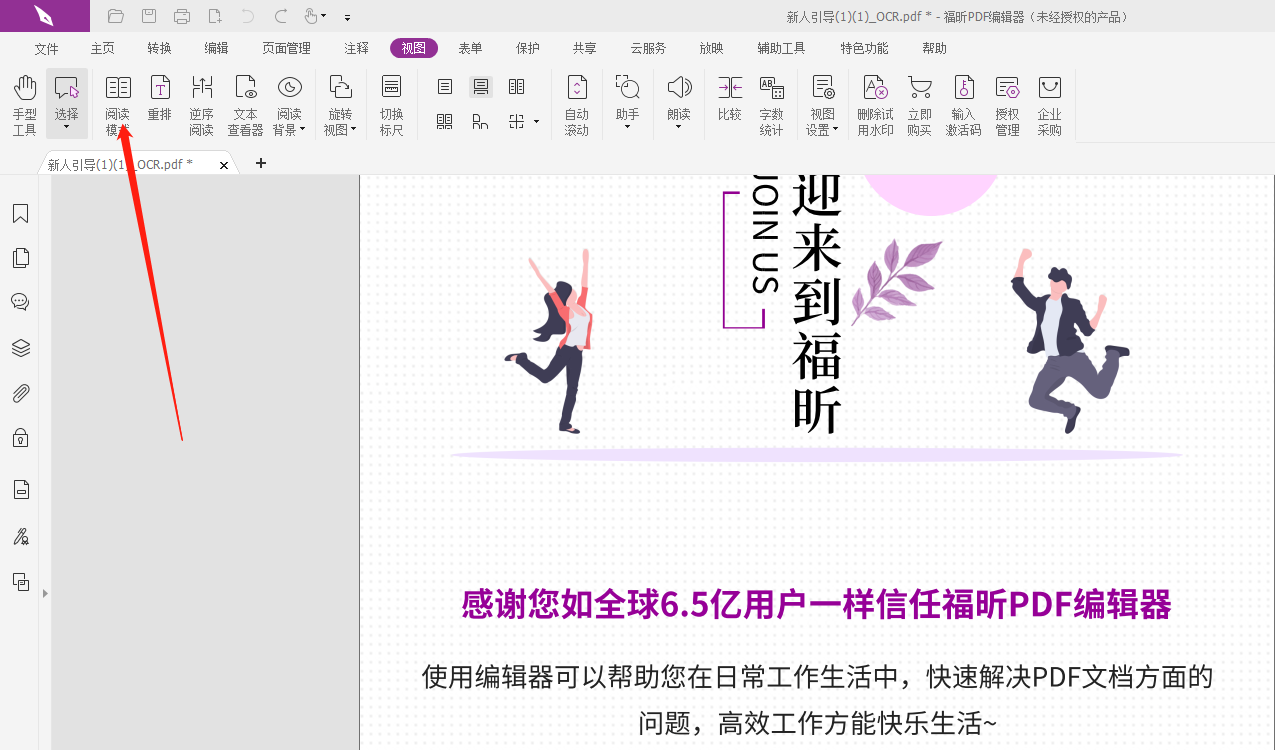This screenshot has height=750, width=1275.
Task: Switch to the 表单 ribbon tab
Action: tap(470, 47)
